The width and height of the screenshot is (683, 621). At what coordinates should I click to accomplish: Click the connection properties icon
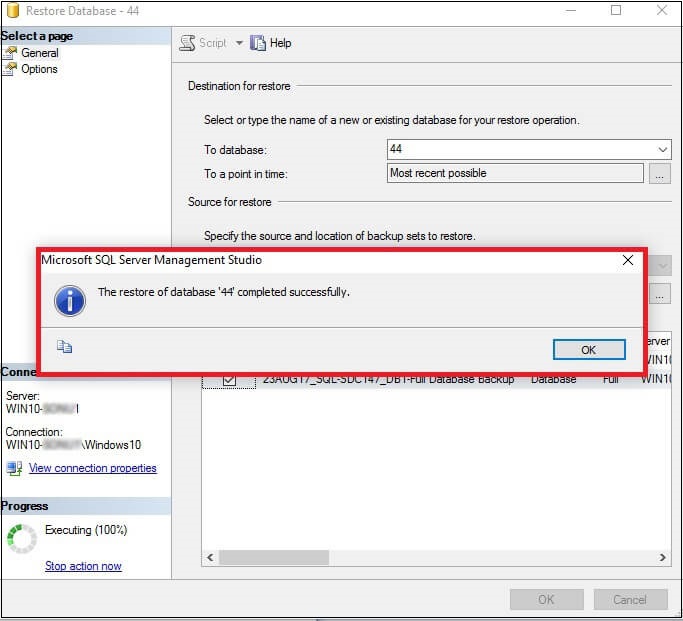(x=14, y=468)
